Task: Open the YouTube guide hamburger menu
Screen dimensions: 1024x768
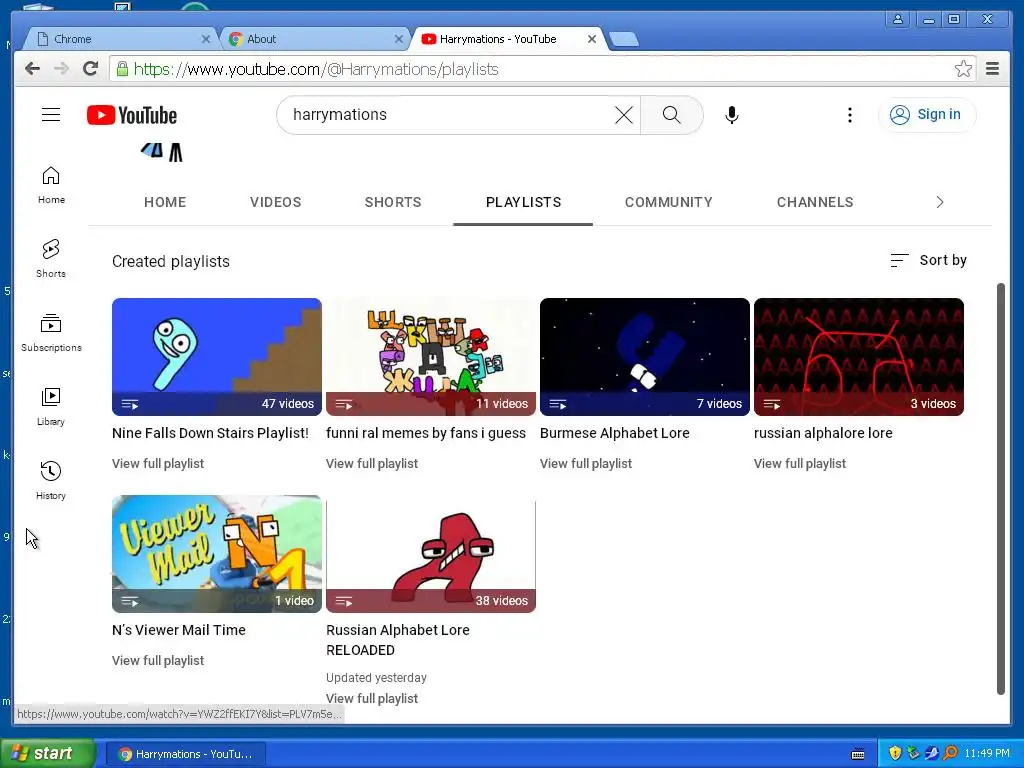Action: pos(51,115)
